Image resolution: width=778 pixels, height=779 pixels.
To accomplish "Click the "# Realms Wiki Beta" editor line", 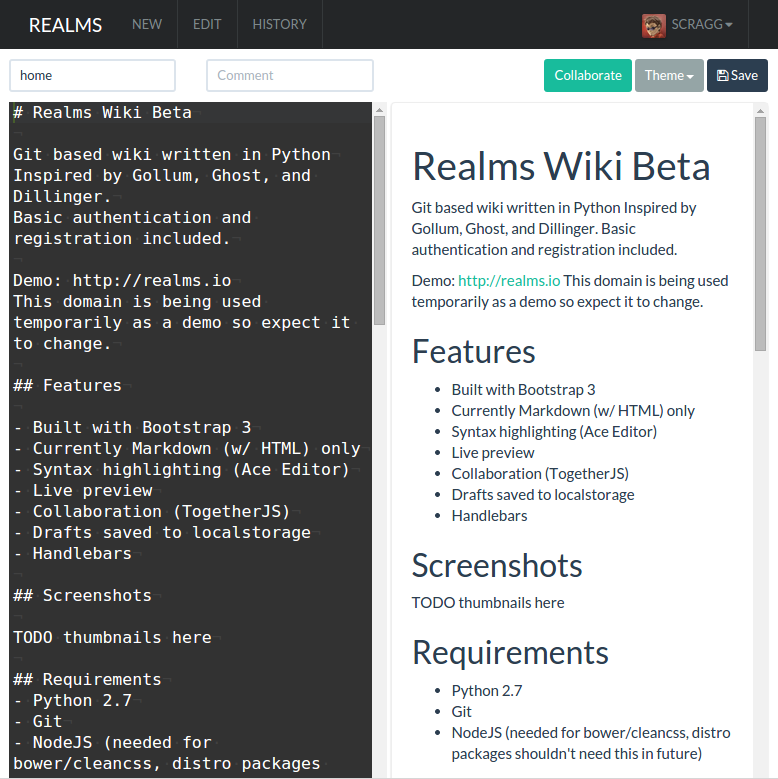I will 102,113.
